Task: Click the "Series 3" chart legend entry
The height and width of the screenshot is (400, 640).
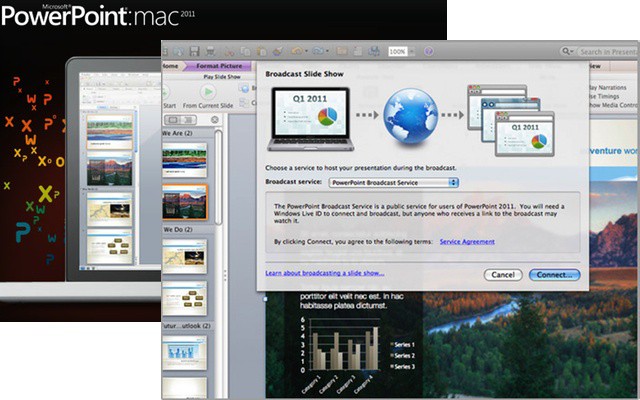Action: coord(403,367)
